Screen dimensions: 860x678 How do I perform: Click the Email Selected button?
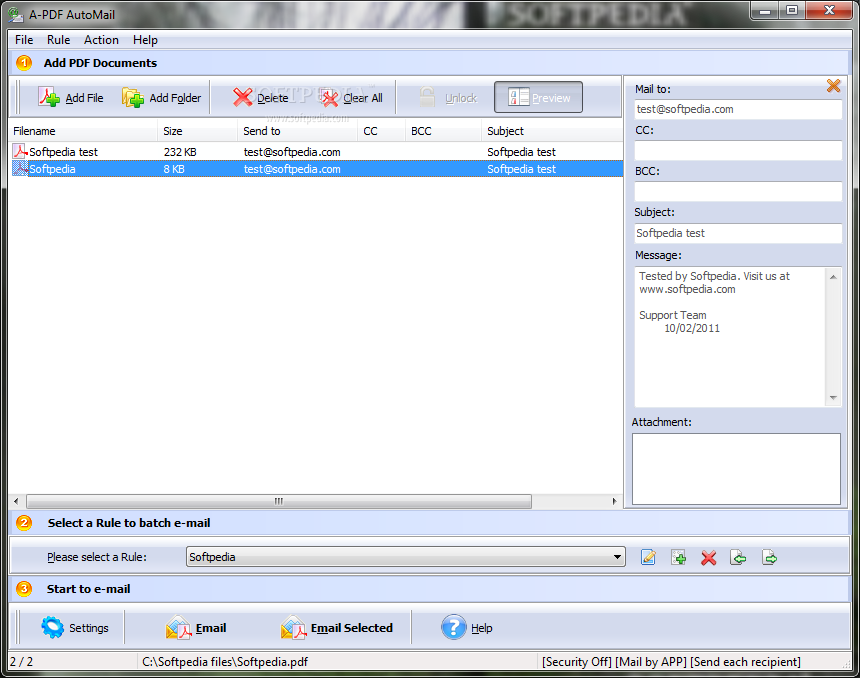[337, 627]
